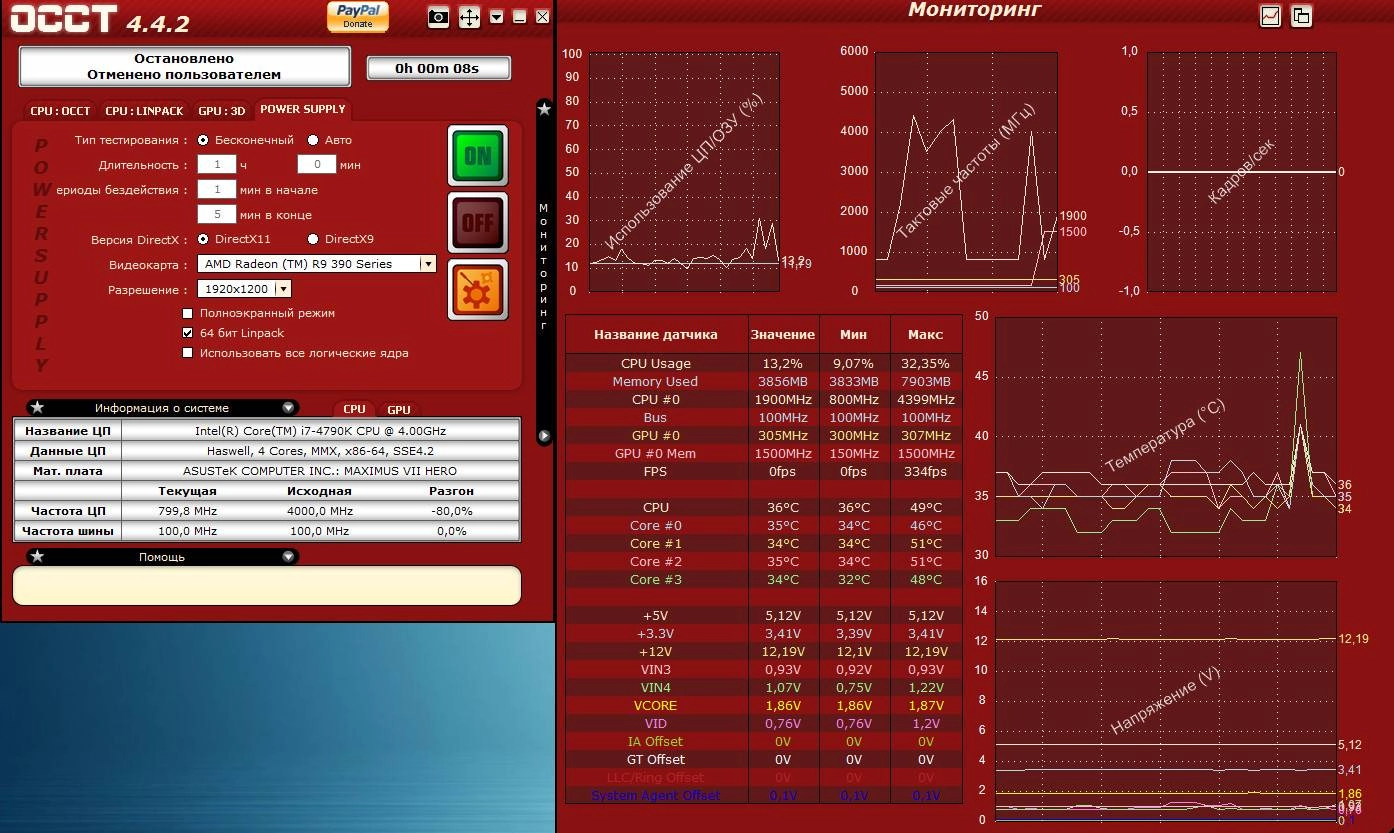The width and height of the screenshot is (1394, 833).
Task: Open the title bar down-arrow menu
Action: [497, 17]
